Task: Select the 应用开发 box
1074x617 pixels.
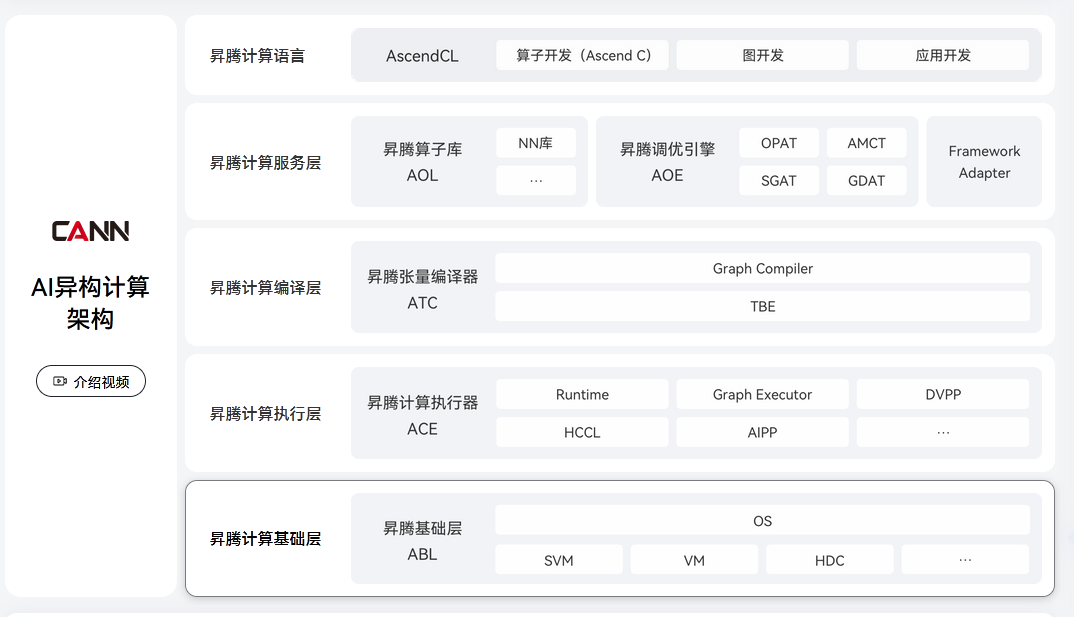Action: (x=942, y=55)
